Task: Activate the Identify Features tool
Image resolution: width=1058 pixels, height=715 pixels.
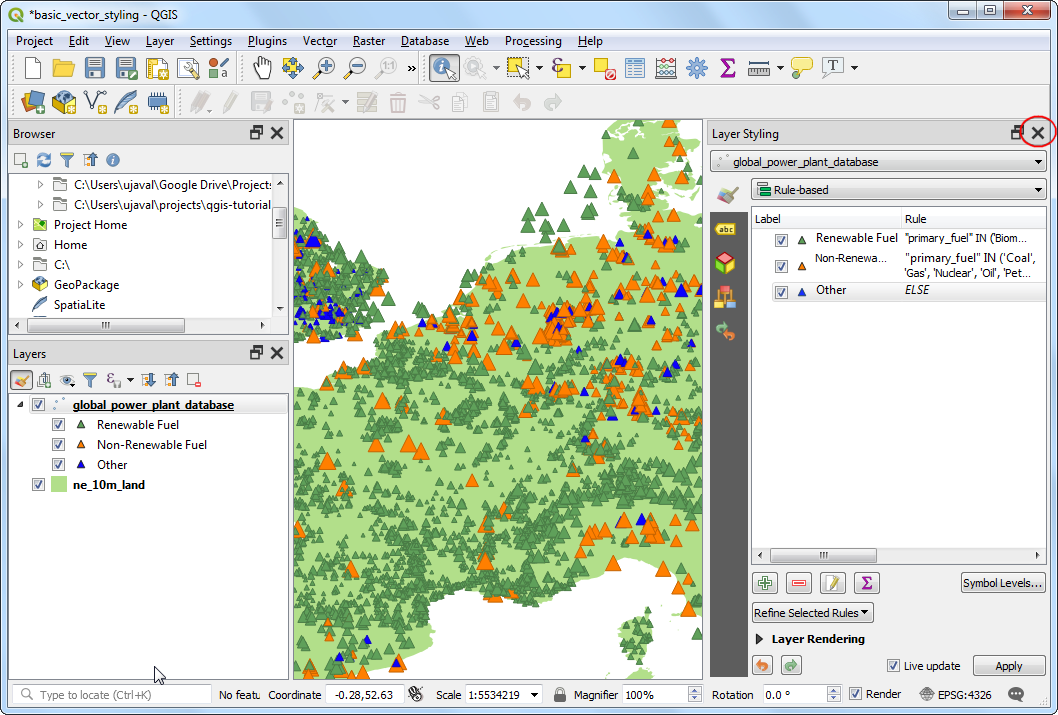Action: [x=443, y=68]
